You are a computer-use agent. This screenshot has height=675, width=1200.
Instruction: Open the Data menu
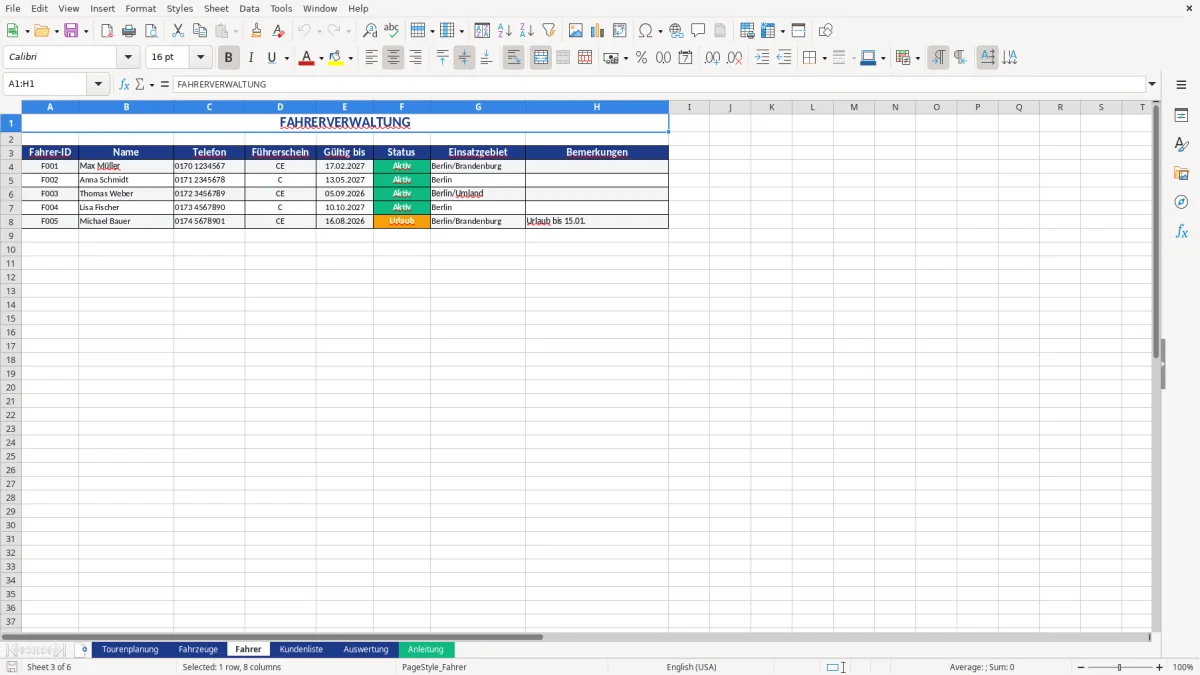tap(248, 8)
